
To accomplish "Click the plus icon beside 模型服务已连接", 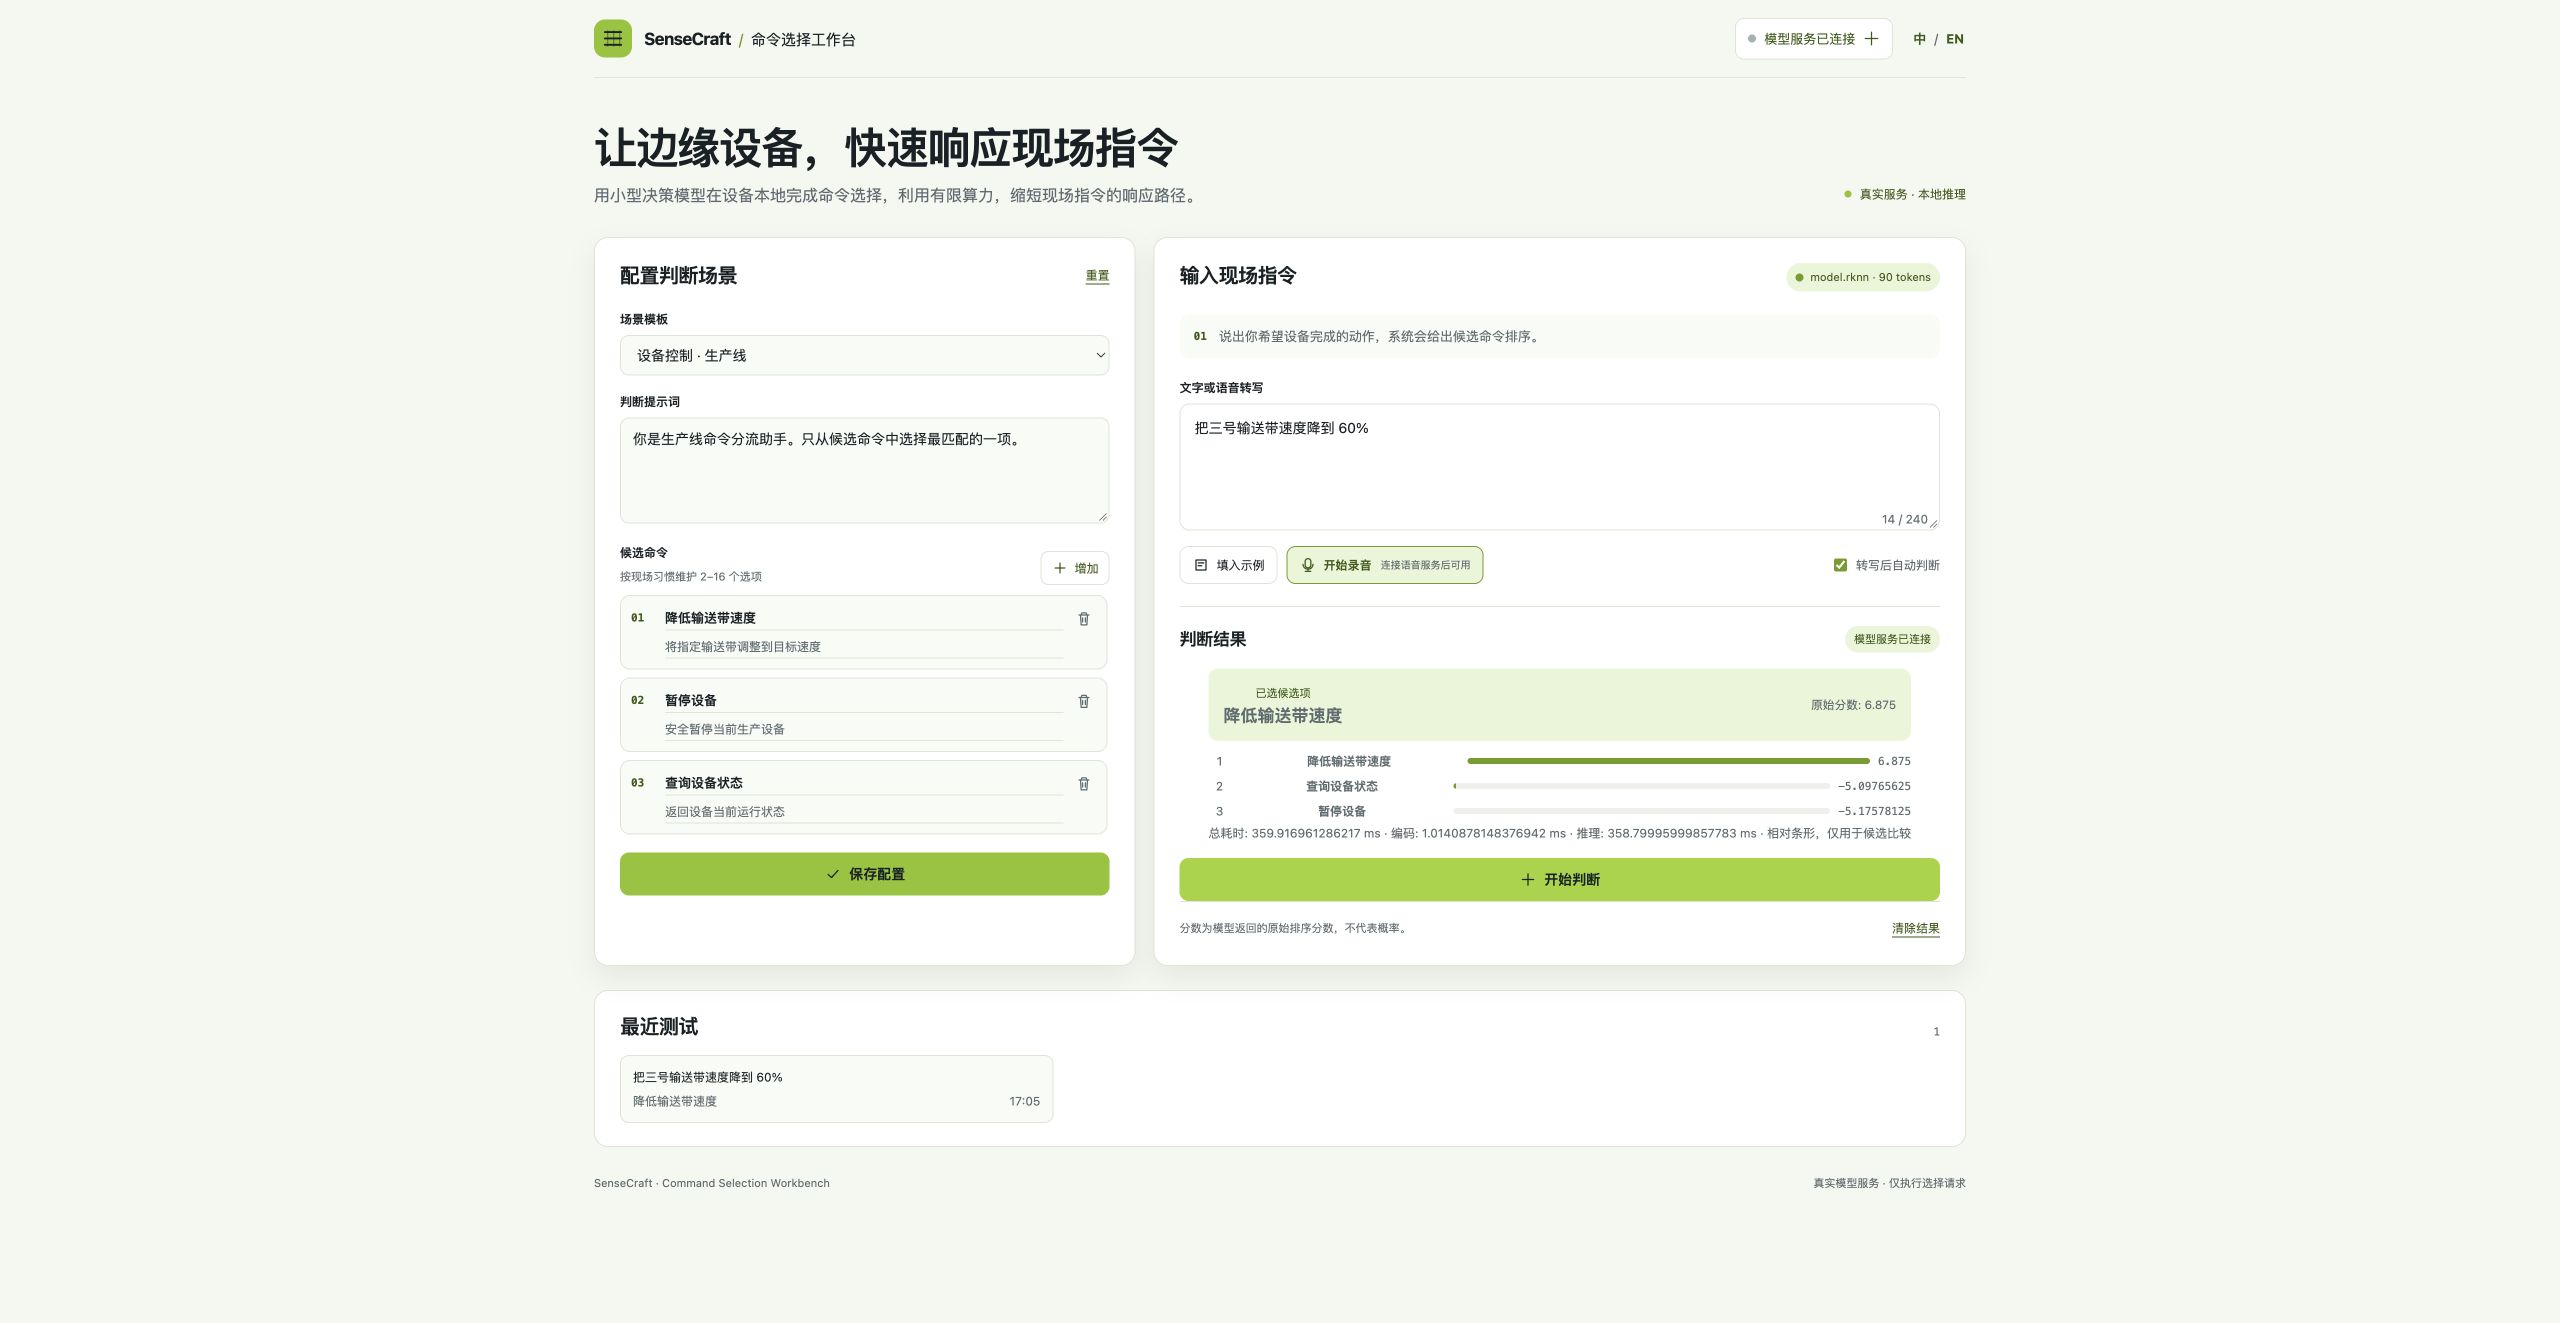I will click(1871, 39).
